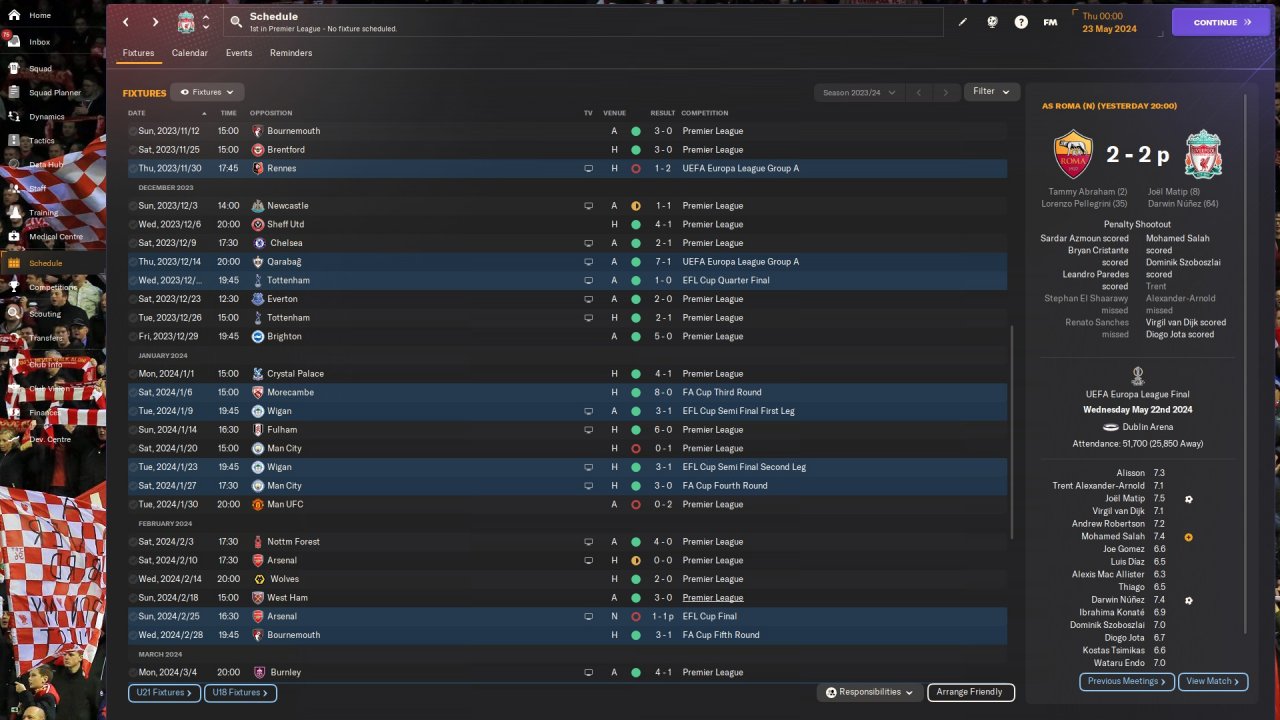Viewport: 1280px width, 720px height.
Task: Navigate back with the left arrow
Action: [x=126, y=22]
